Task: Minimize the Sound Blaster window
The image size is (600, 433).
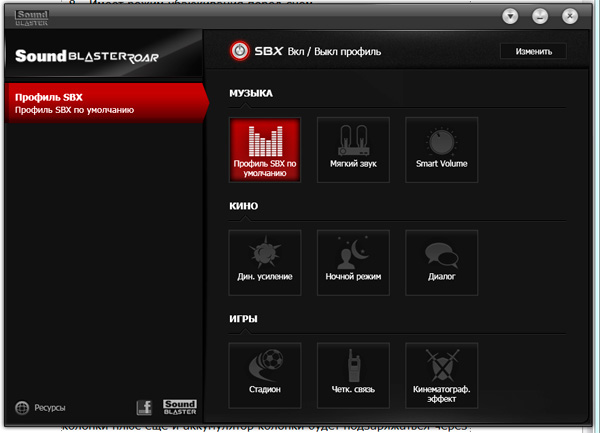Action: tap(539, 16)
